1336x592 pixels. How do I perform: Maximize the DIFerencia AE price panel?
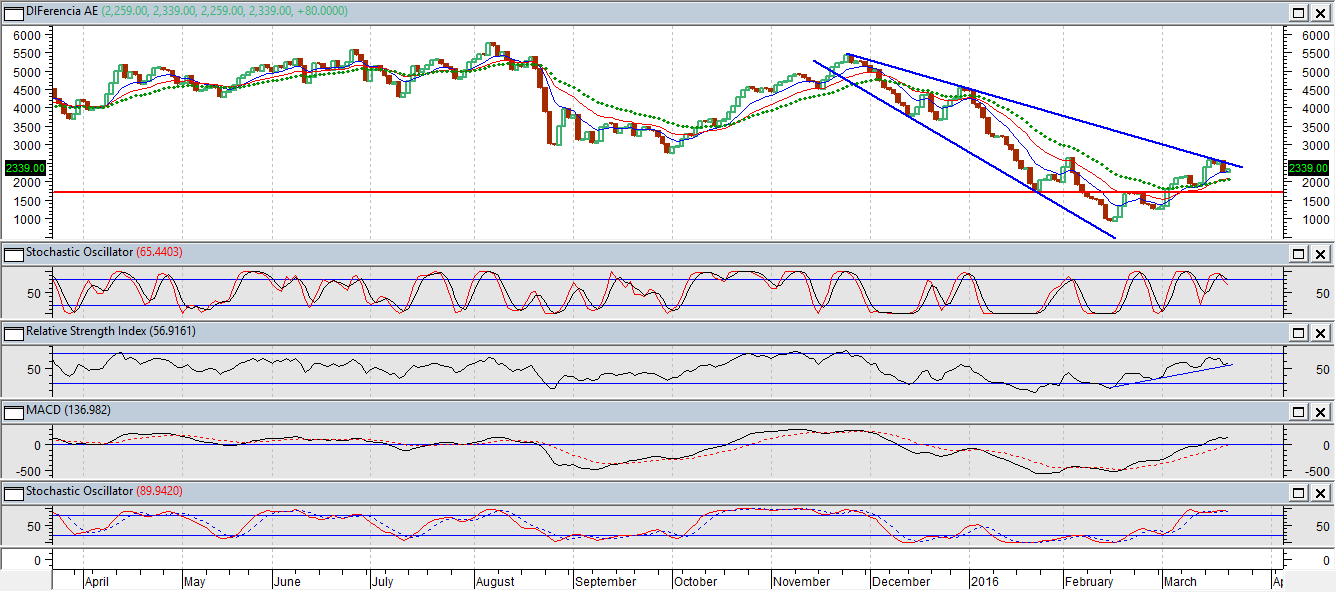(x=1299, y=13)
